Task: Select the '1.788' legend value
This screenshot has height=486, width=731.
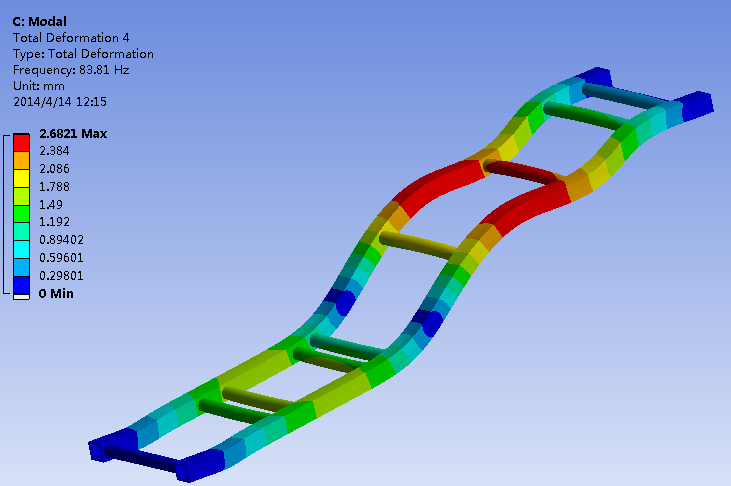Action: coord(54,187)
